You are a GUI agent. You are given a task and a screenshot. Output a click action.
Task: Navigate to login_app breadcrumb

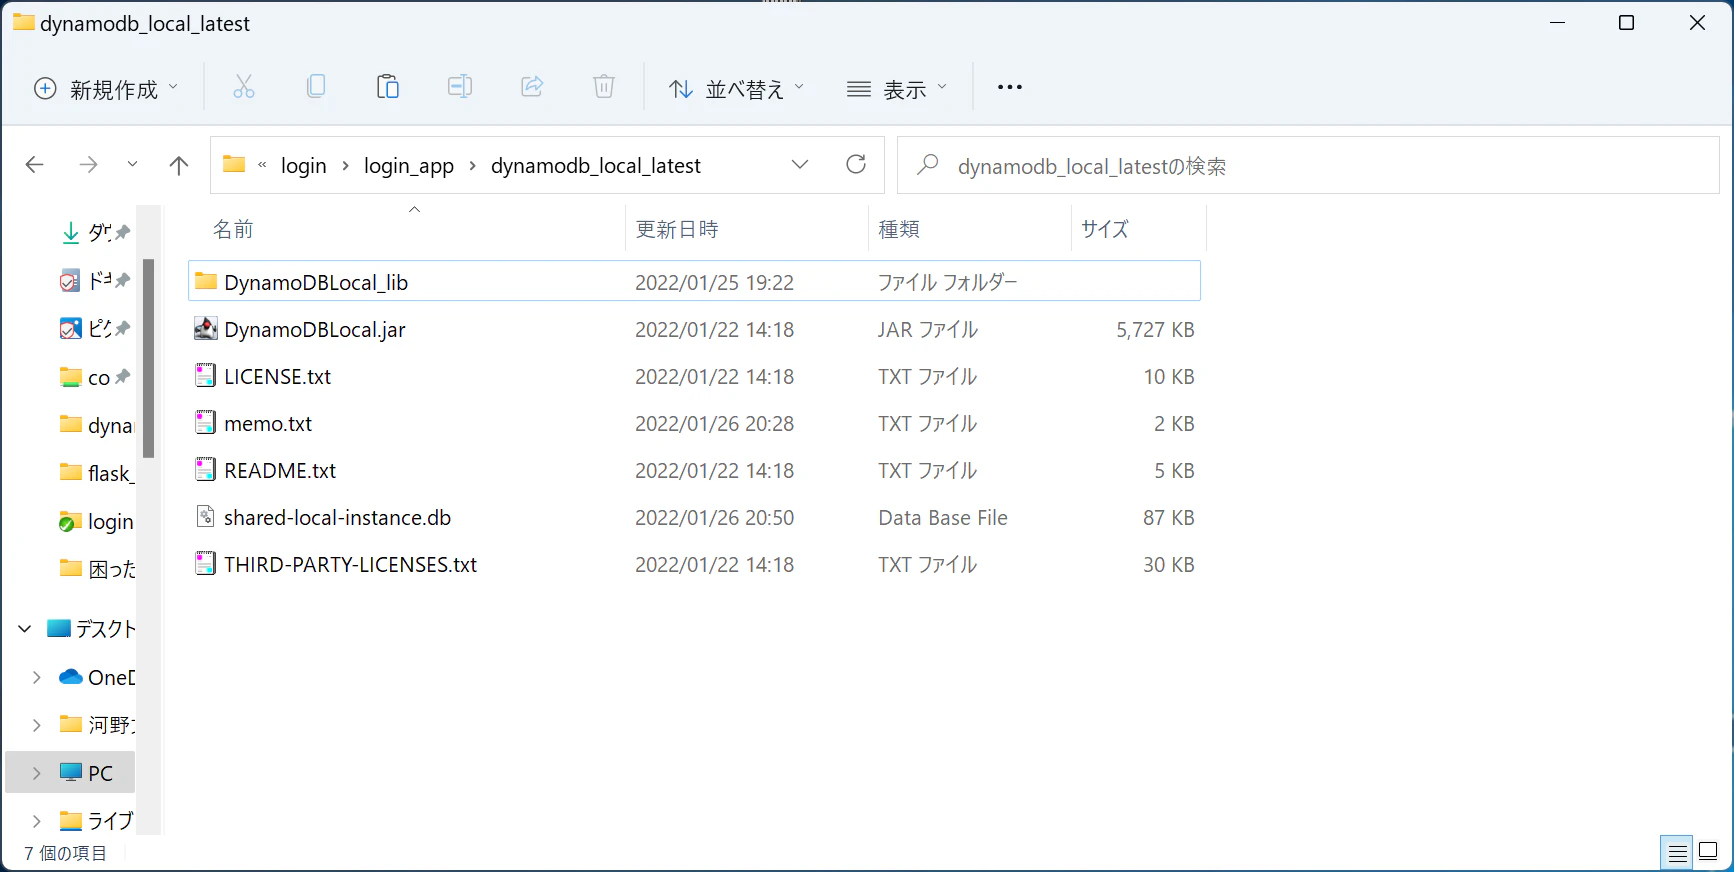(409, 165)
